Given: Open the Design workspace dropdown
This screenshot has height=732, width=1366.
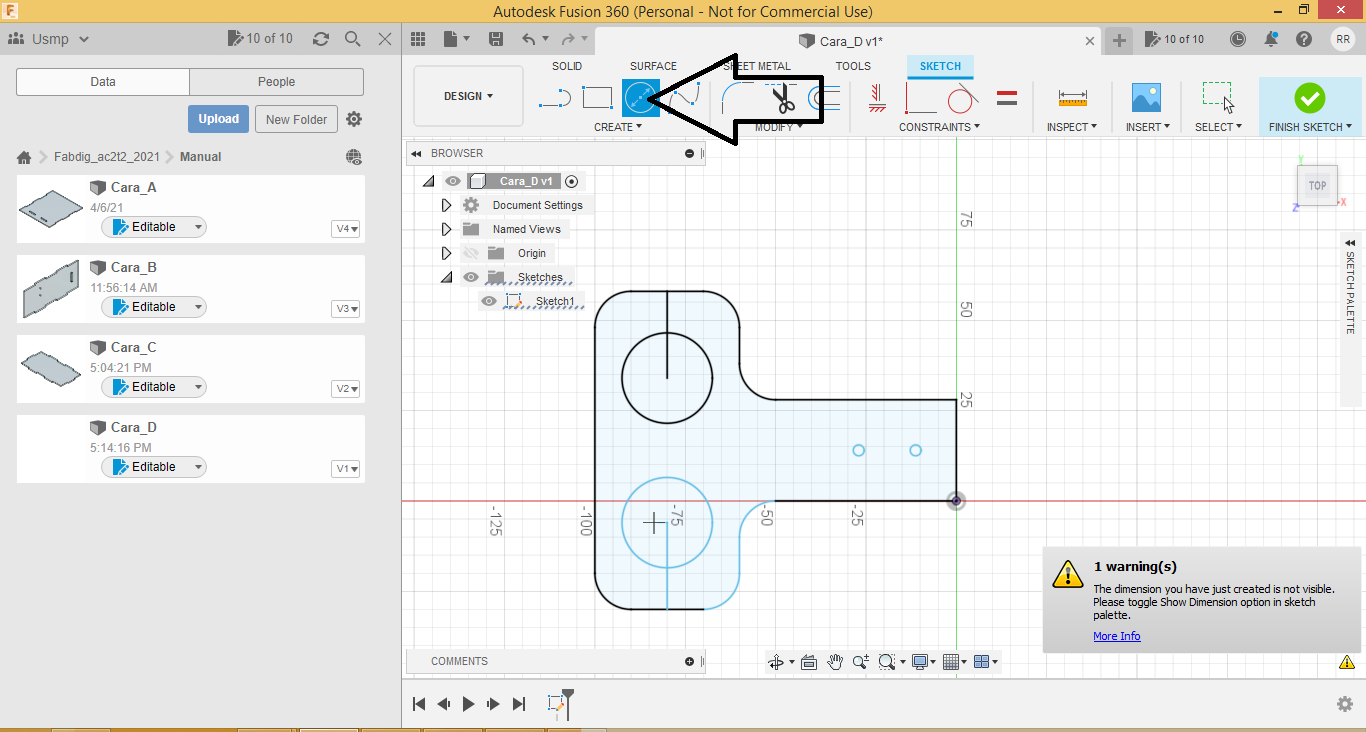Looking at the screenshot, I should [x=468, y=96].
